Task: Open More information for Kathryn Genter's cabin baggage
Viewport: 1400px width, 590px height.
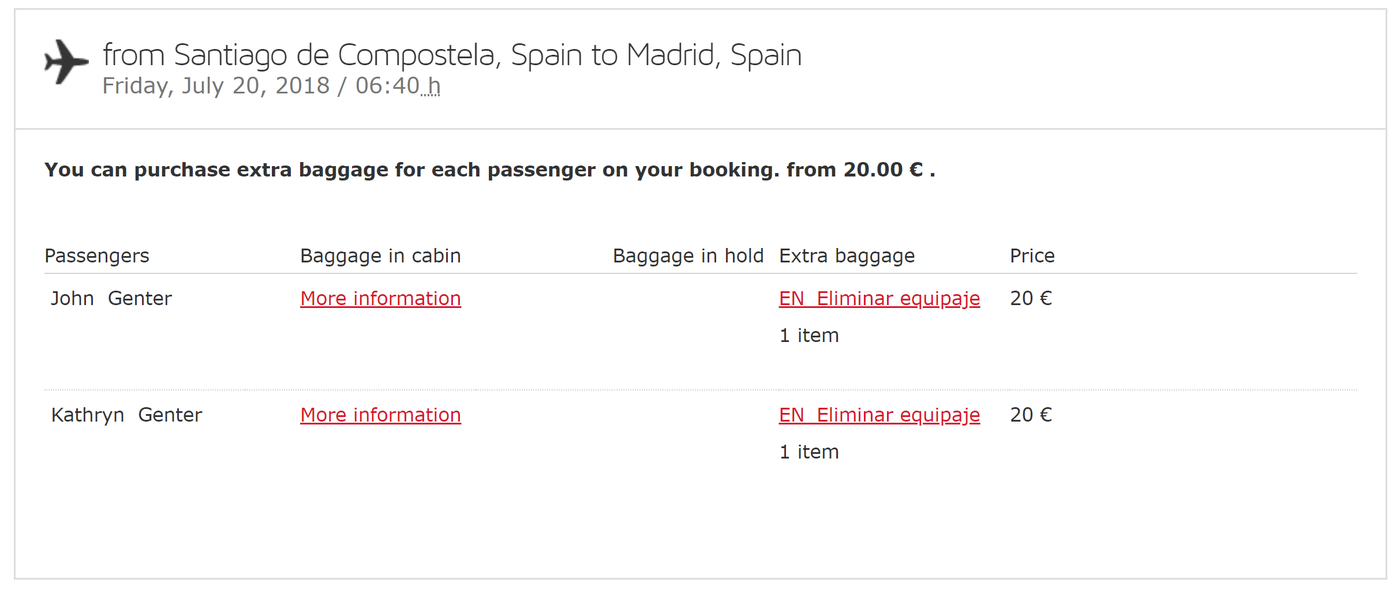Action: [380, 414]
